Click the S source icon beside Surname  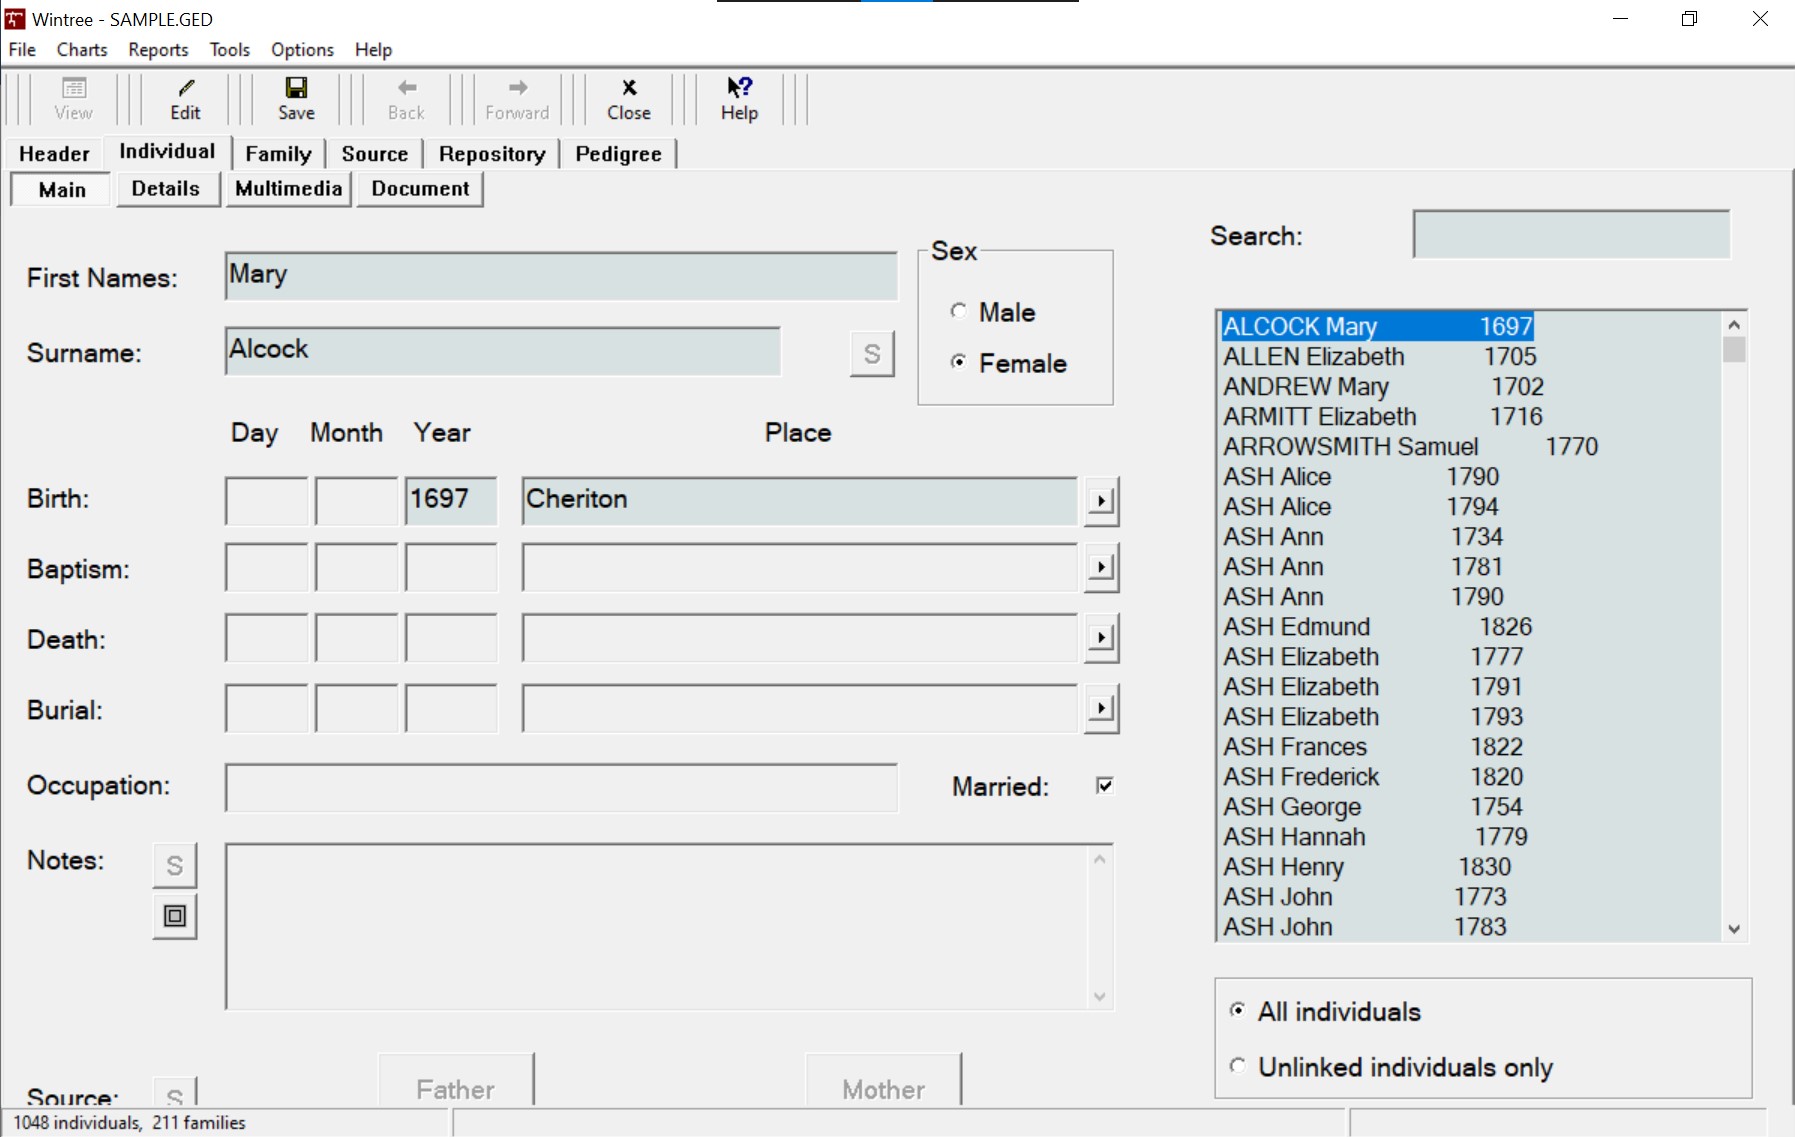[871, 353]
